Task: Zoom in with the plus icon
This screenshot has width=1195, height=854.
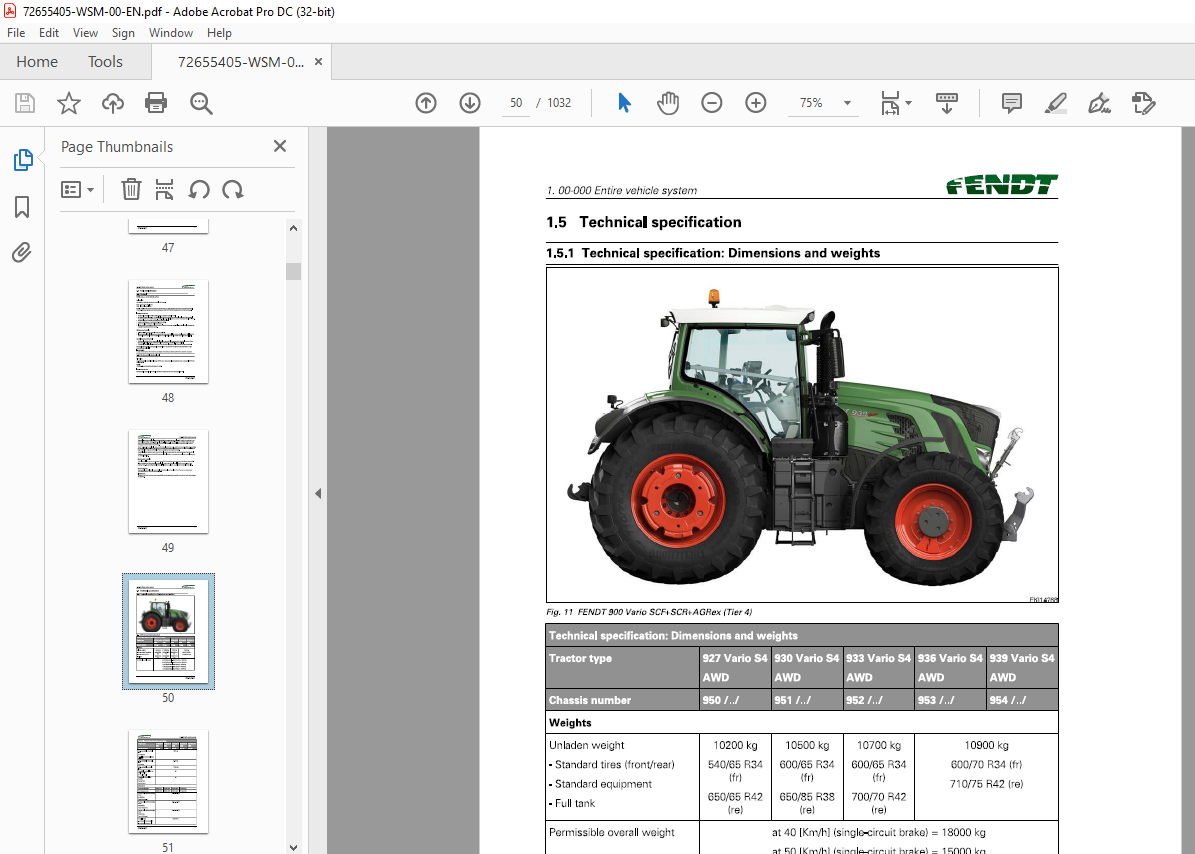Action: pyautogui.click(x=755, y=103)
